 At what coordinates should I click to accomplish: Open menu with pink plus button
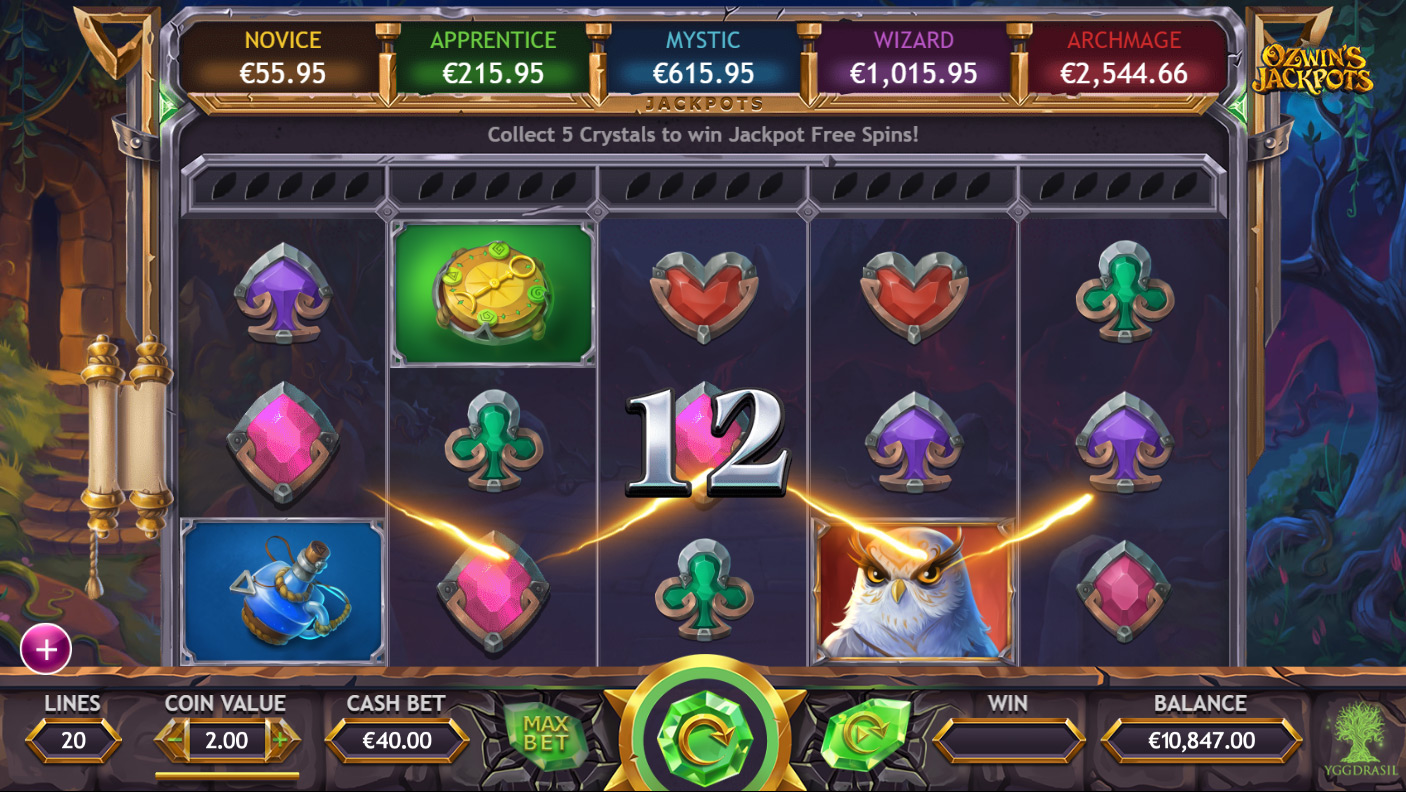[46, 649]
